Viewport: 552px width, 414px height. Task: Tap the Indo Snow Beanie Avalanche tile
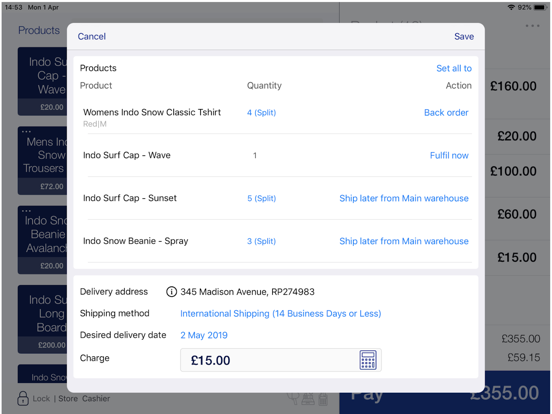coord(42,240)
